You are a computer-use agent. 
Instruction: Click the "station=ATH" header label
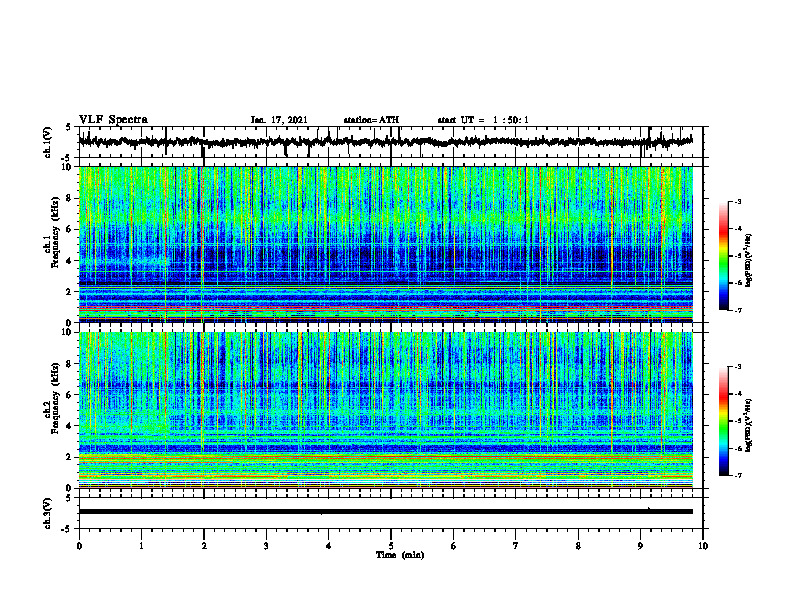371,120
